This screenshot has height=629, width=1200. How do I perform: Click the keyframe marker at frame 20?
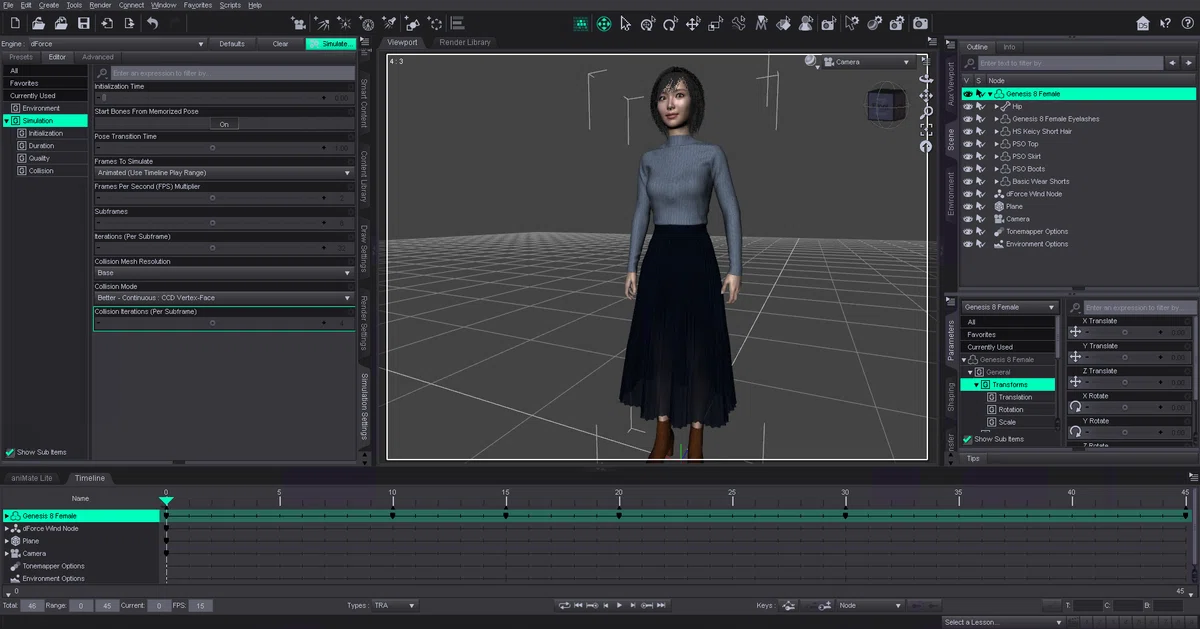click(x=619, y=516)
